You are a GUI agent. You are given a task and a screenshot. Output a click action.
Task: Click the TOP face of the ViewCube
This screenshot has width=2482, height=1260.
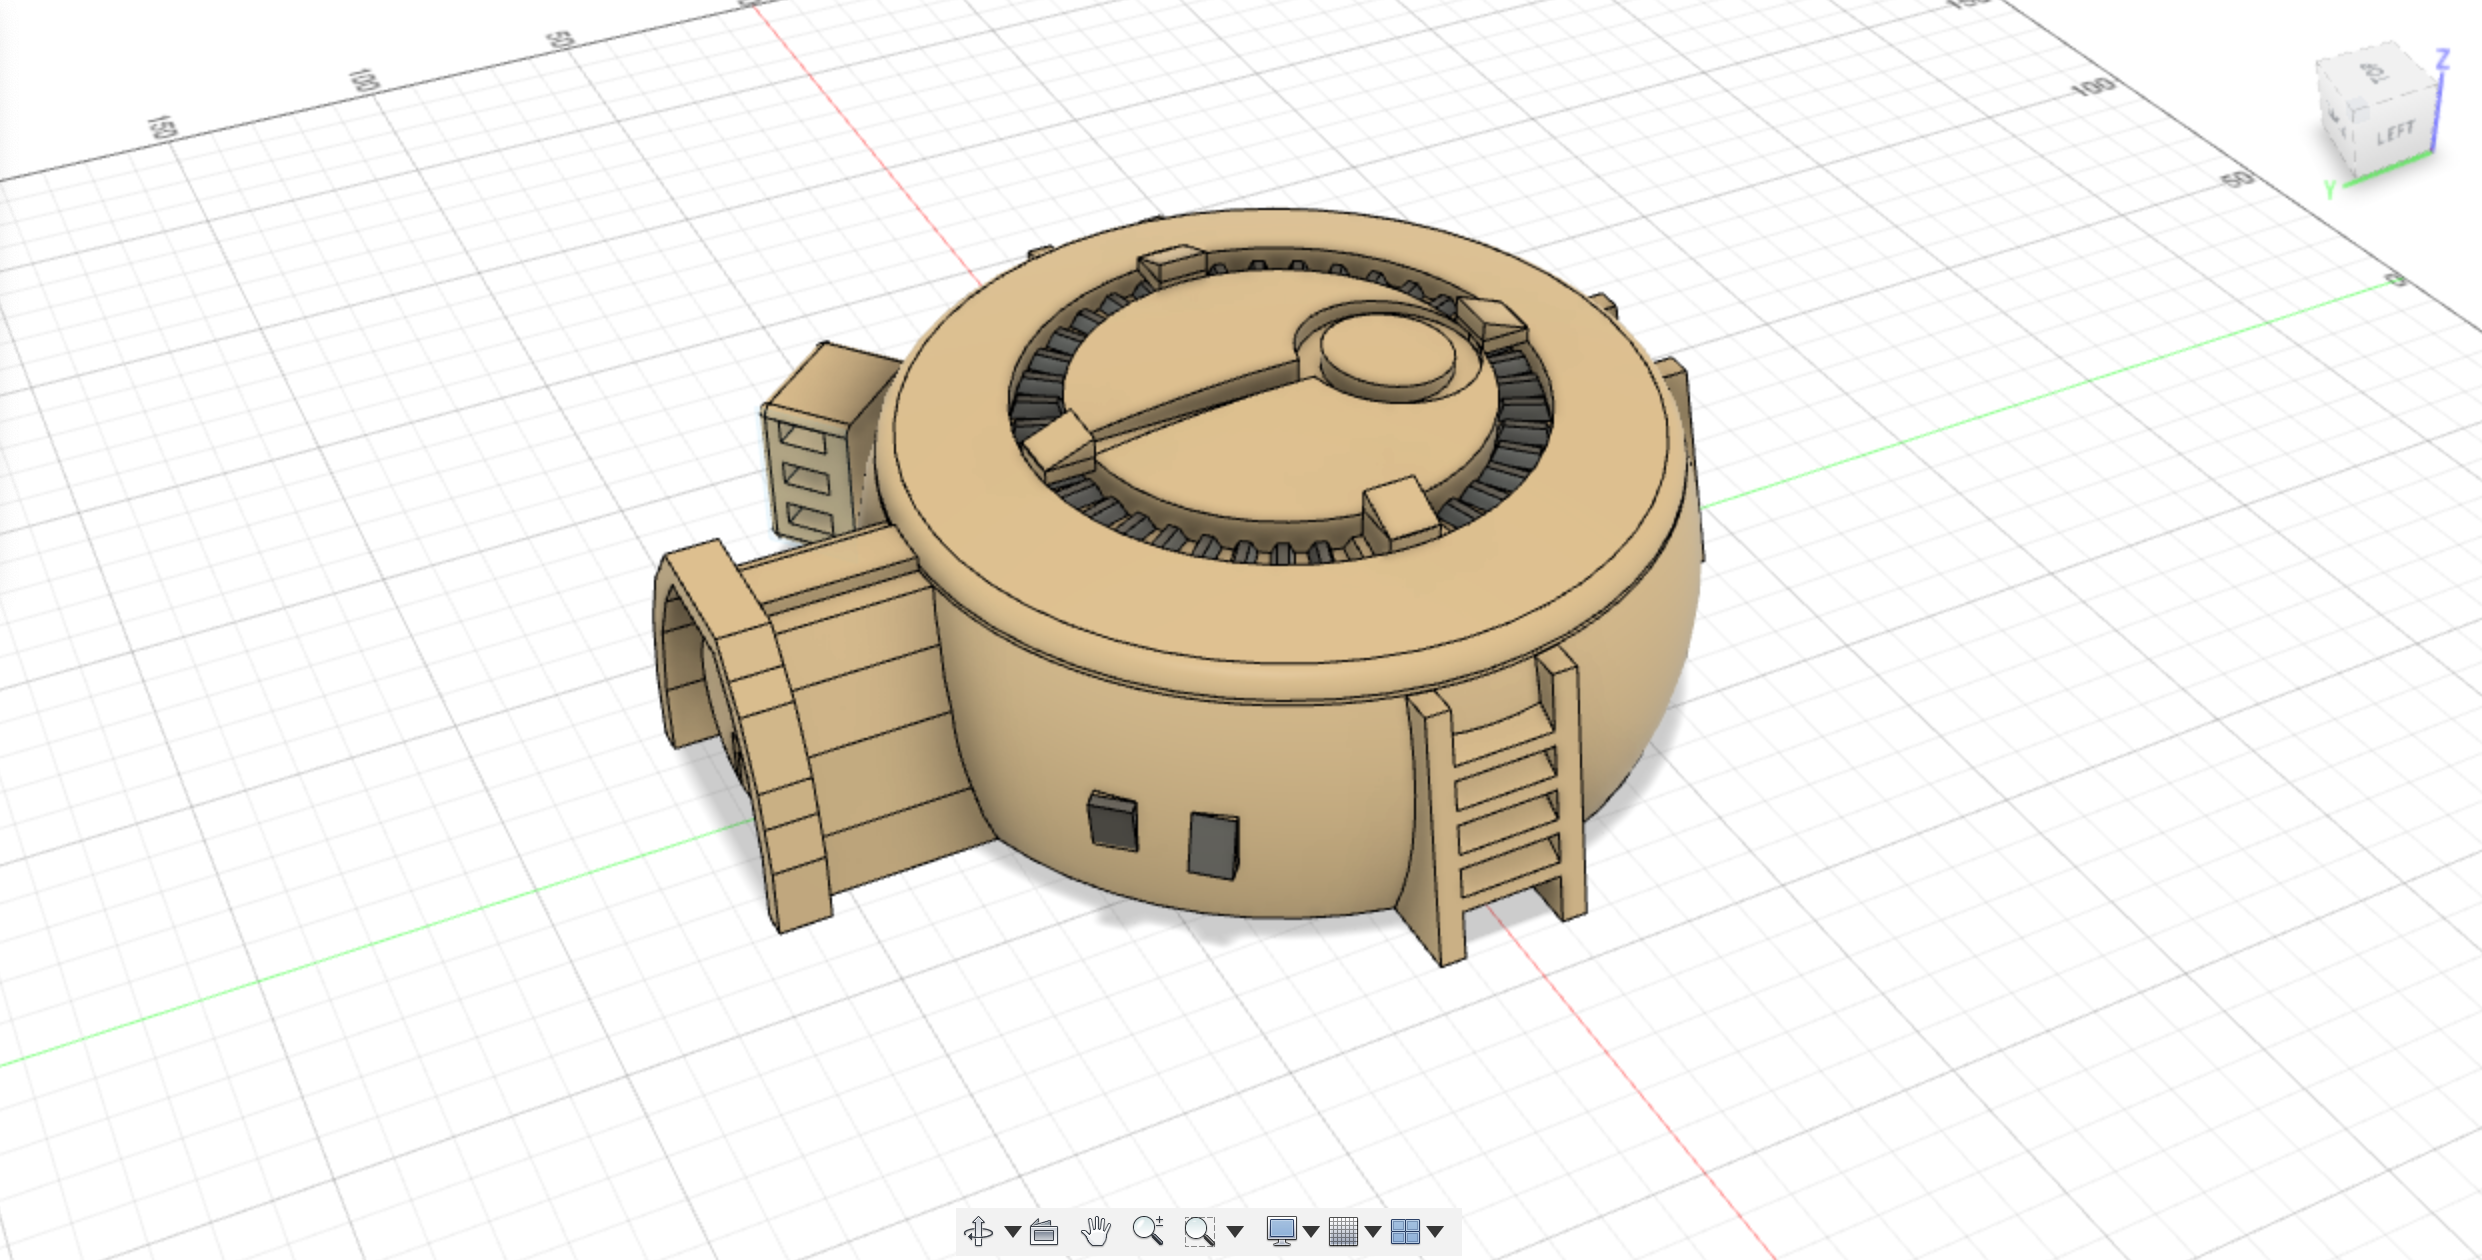pyautogui.click(x=2372, y=73)
